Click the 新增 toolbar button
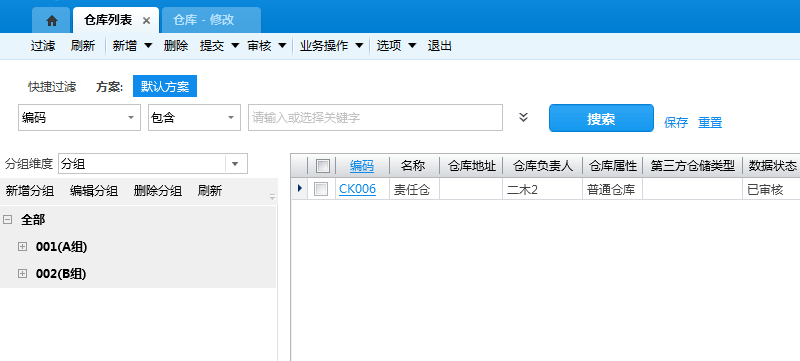 (124, 46)
